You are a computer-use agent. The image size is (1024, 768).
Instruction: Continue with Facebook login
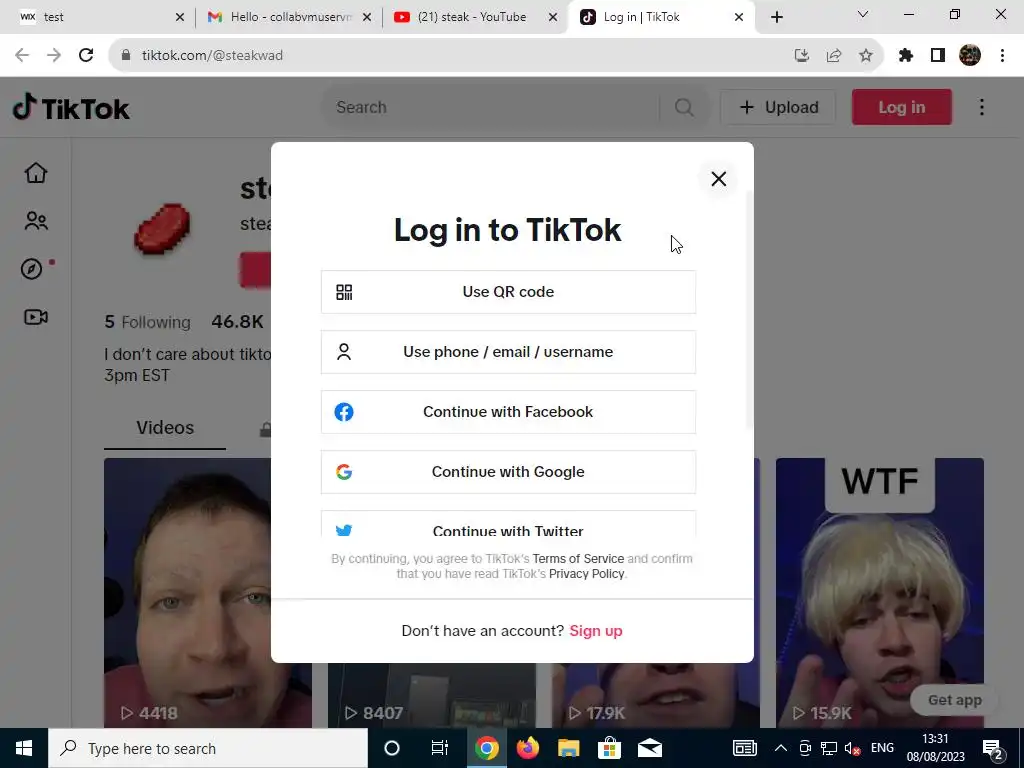(508, 412)
